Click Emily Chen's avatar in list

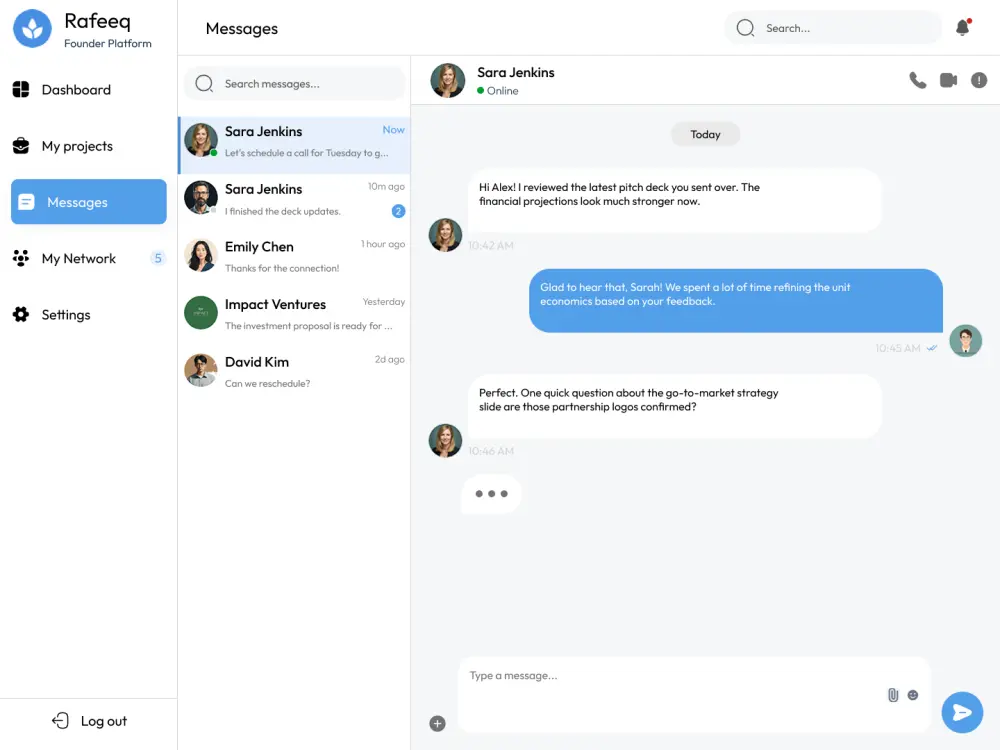(x=201, y=255)
